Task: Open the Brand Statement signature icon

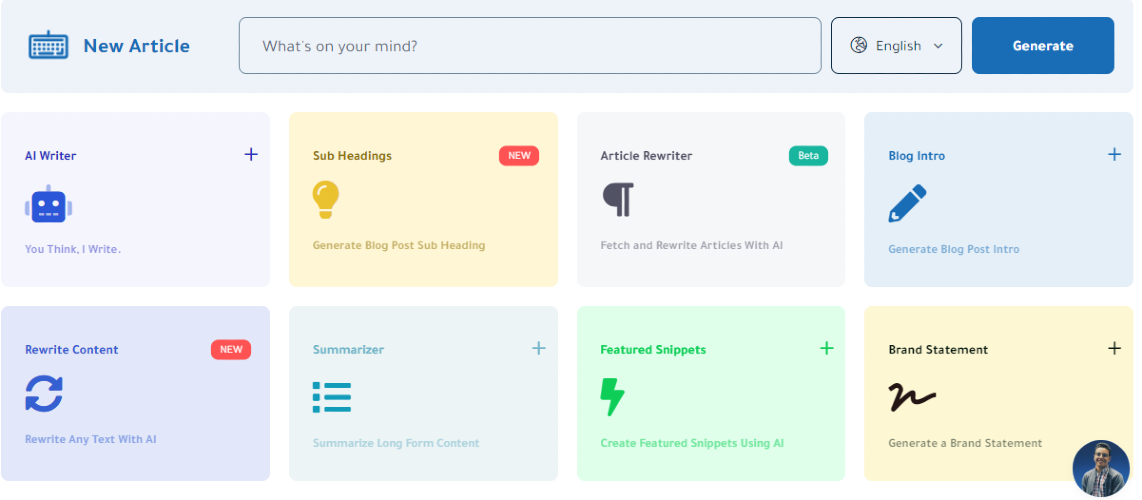Action: (x=911, y=397)
